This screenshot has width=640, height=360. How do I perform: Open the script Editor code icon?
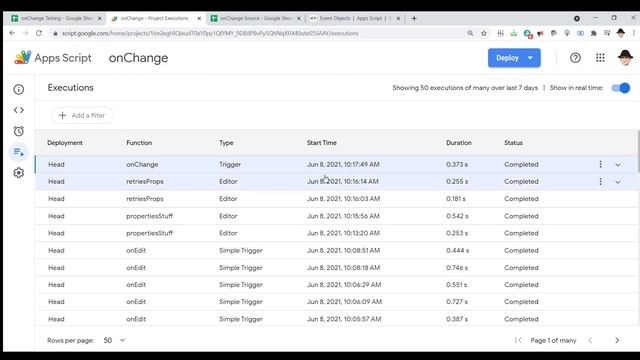pos(18,110)
